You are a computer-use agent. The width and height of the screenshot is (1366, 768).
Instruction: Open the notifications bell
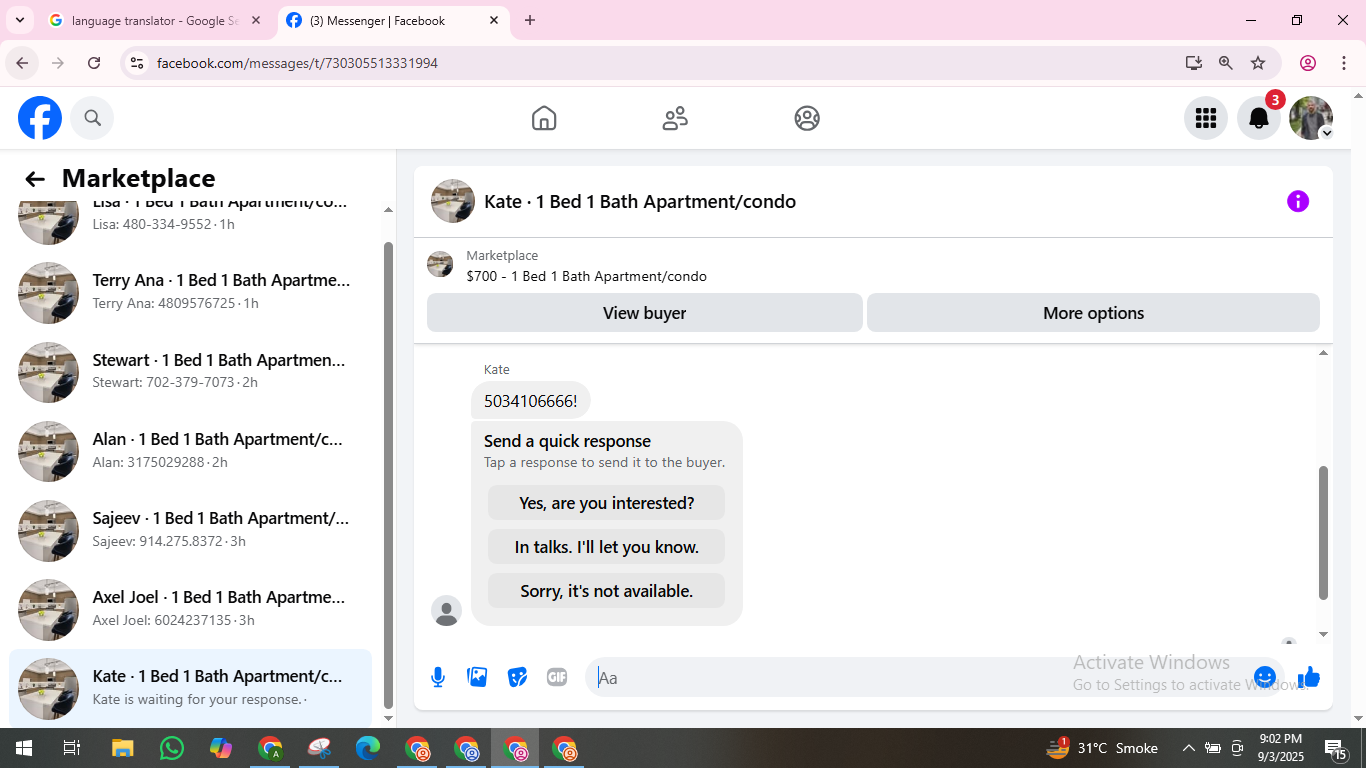click(1259, 118)
